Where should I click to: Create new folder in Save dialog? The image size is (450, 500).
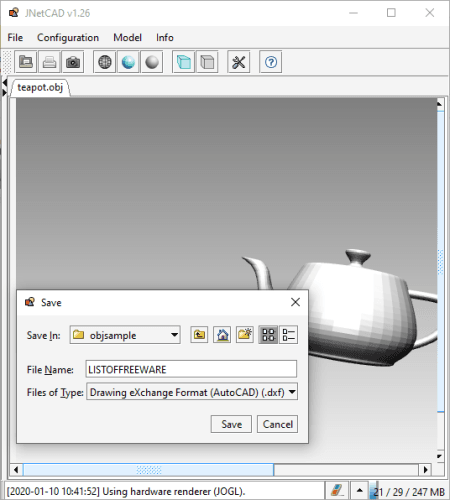[x=245, y=334]
